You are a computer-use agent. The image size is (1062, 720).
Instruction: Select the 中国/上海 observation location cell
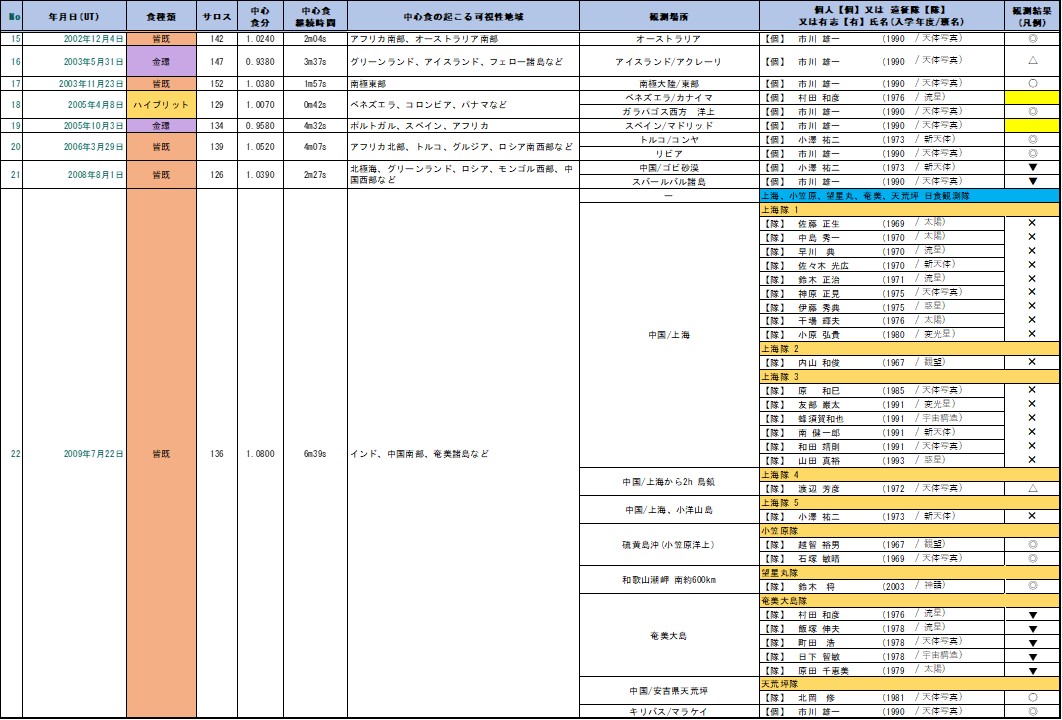click(670, 335)
